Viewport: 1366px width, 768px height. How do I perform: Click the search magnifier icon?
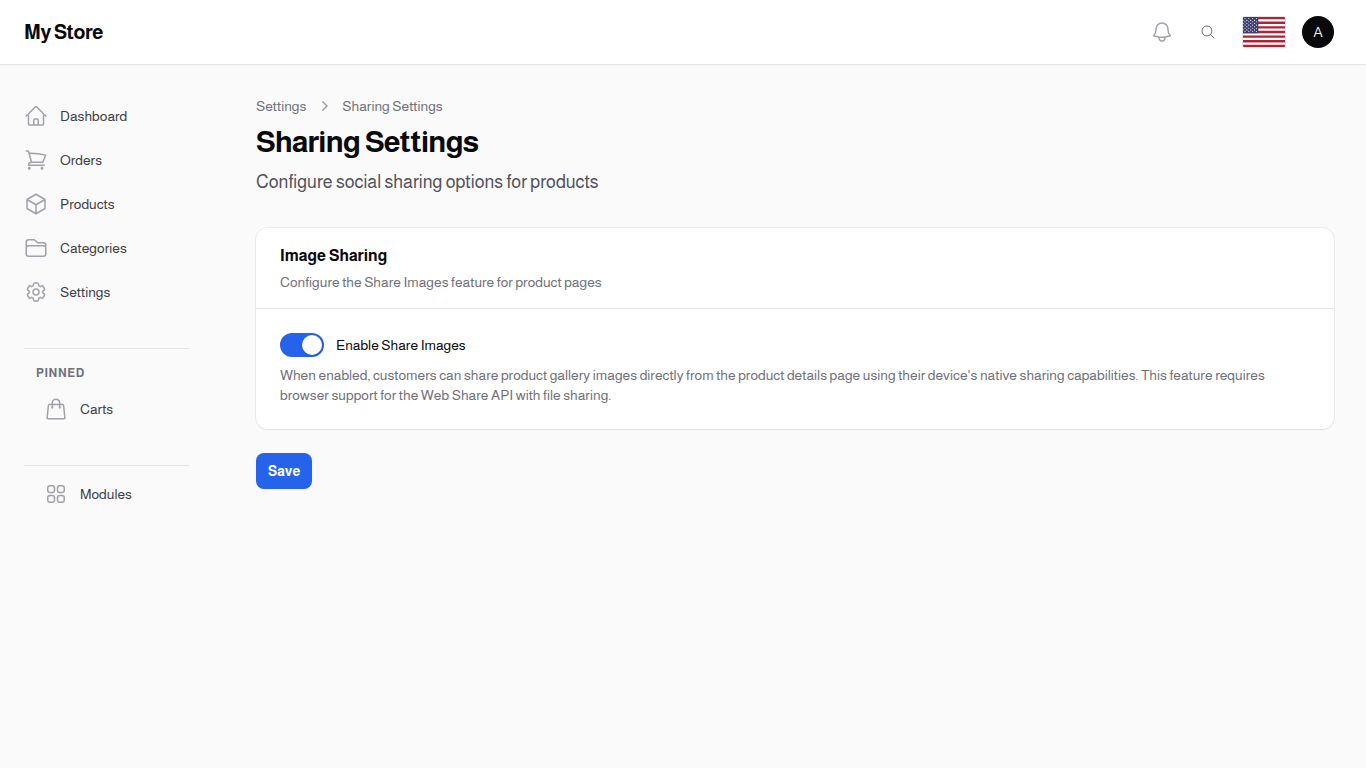1208,31
